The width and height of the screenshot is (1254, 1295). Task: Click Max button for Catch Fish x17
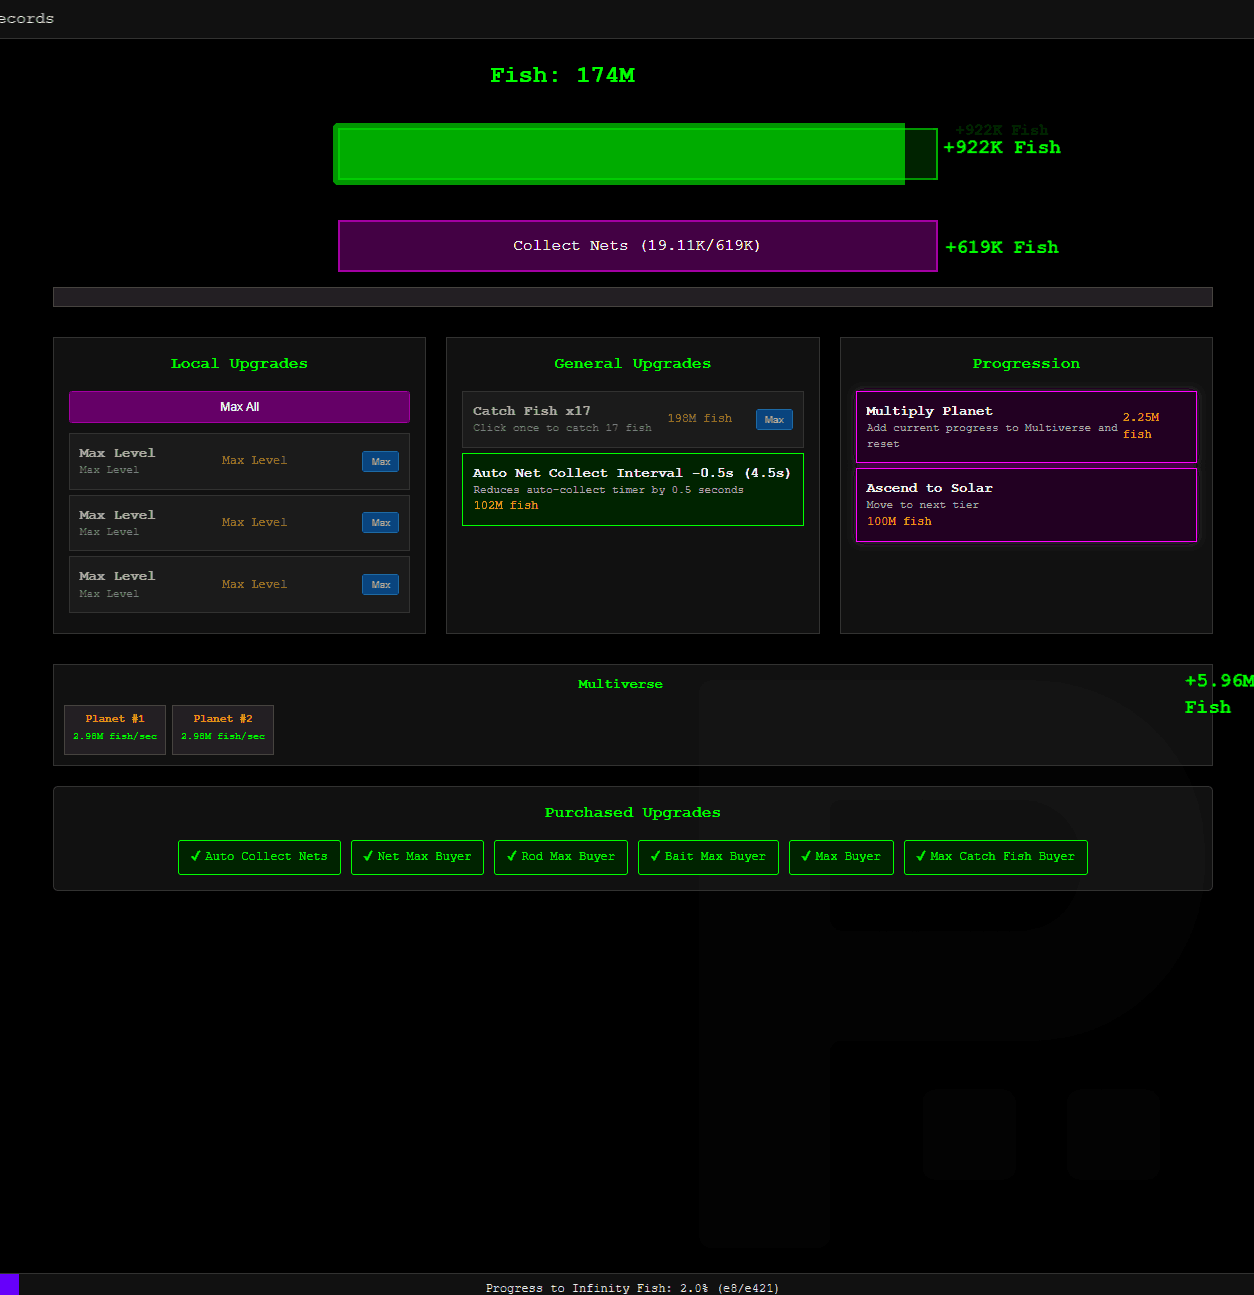point(774,420)
